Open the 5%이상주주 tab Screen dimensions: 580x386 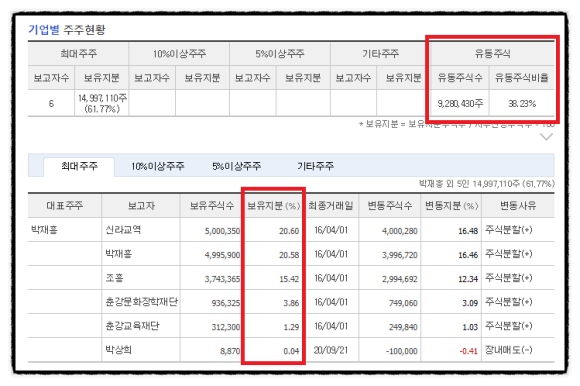(236, 166)
